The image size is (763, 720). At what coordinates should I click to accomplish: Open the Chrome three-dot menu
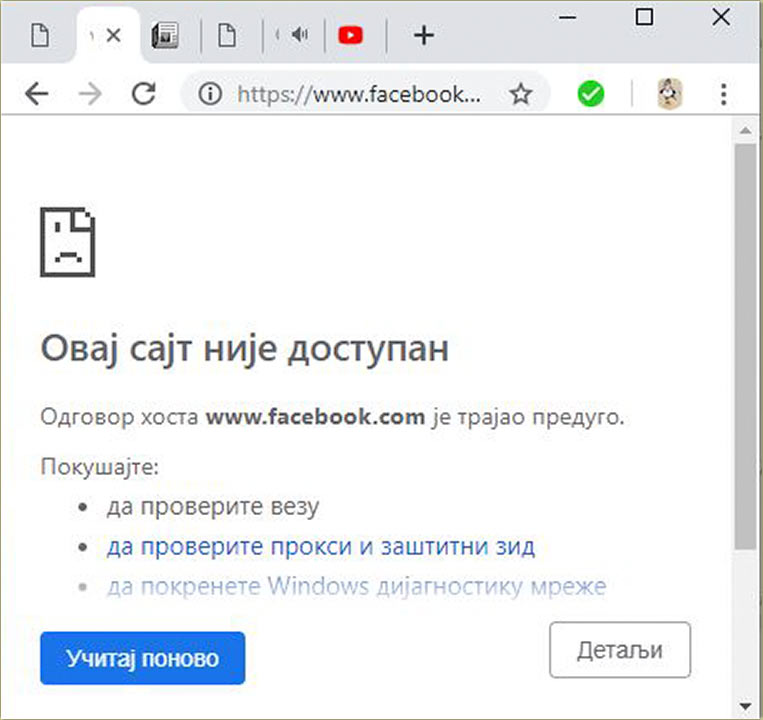[724, 94]
